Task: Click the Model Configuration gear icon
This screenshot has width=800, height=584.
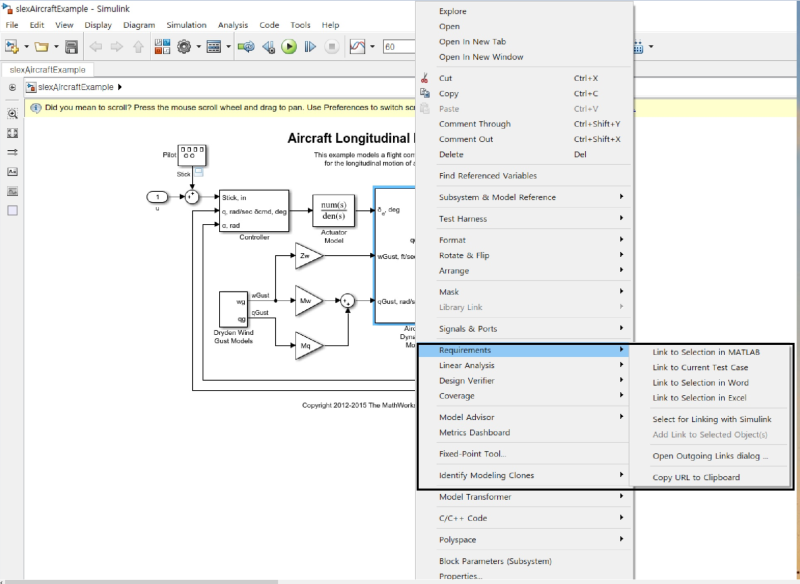Action: pos(184,46)
